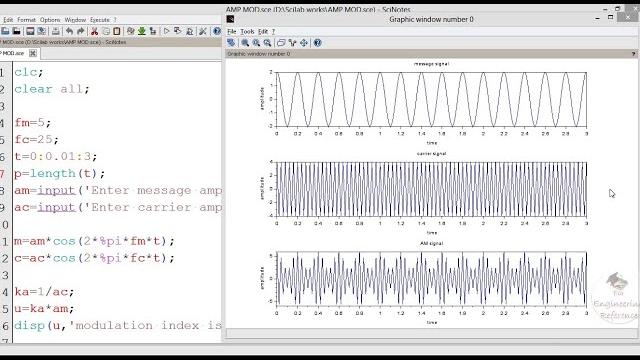Click the Rotate icon in the Graphic window toolbar
The height and width of the screenshot is (360, 640).
[231, 42]
